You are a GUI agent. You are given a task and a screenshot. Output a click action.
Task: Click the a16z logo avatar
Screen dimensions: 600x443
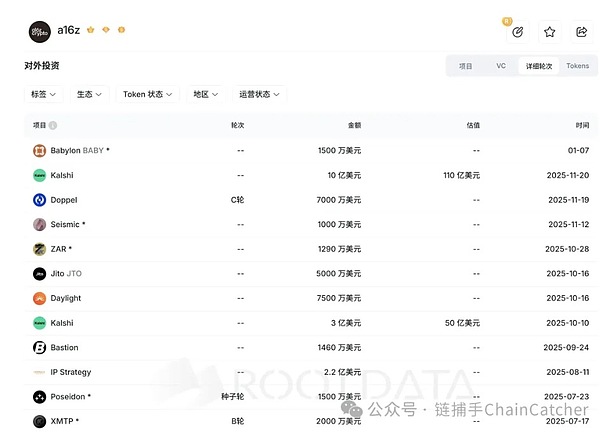coord(39,31)
